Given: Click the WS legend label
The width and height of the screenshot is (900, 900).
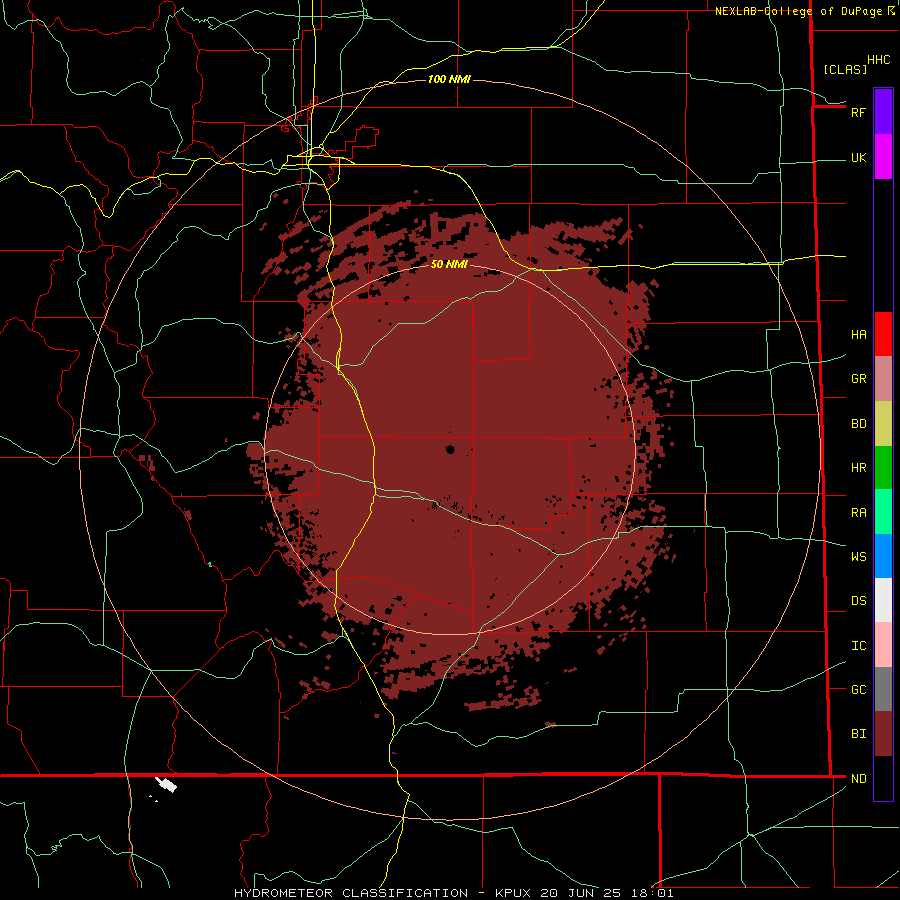Looking at the screenshot, I should click(858, 557).
